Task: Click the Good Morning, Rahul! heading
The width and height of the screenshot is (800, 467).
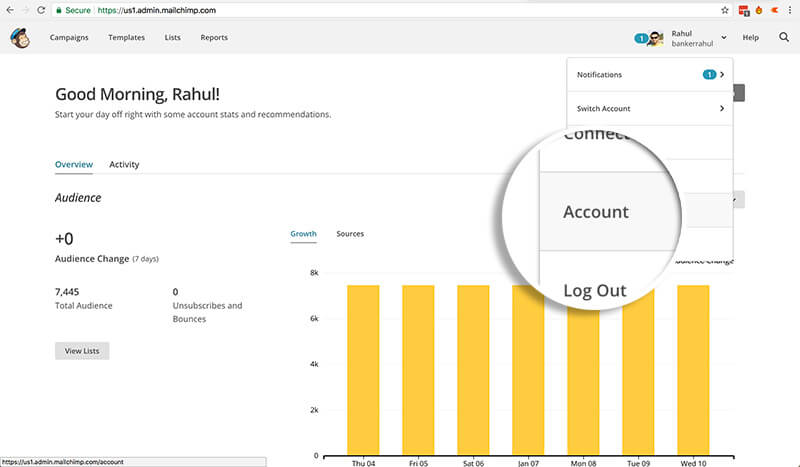Action: point(137,94)
